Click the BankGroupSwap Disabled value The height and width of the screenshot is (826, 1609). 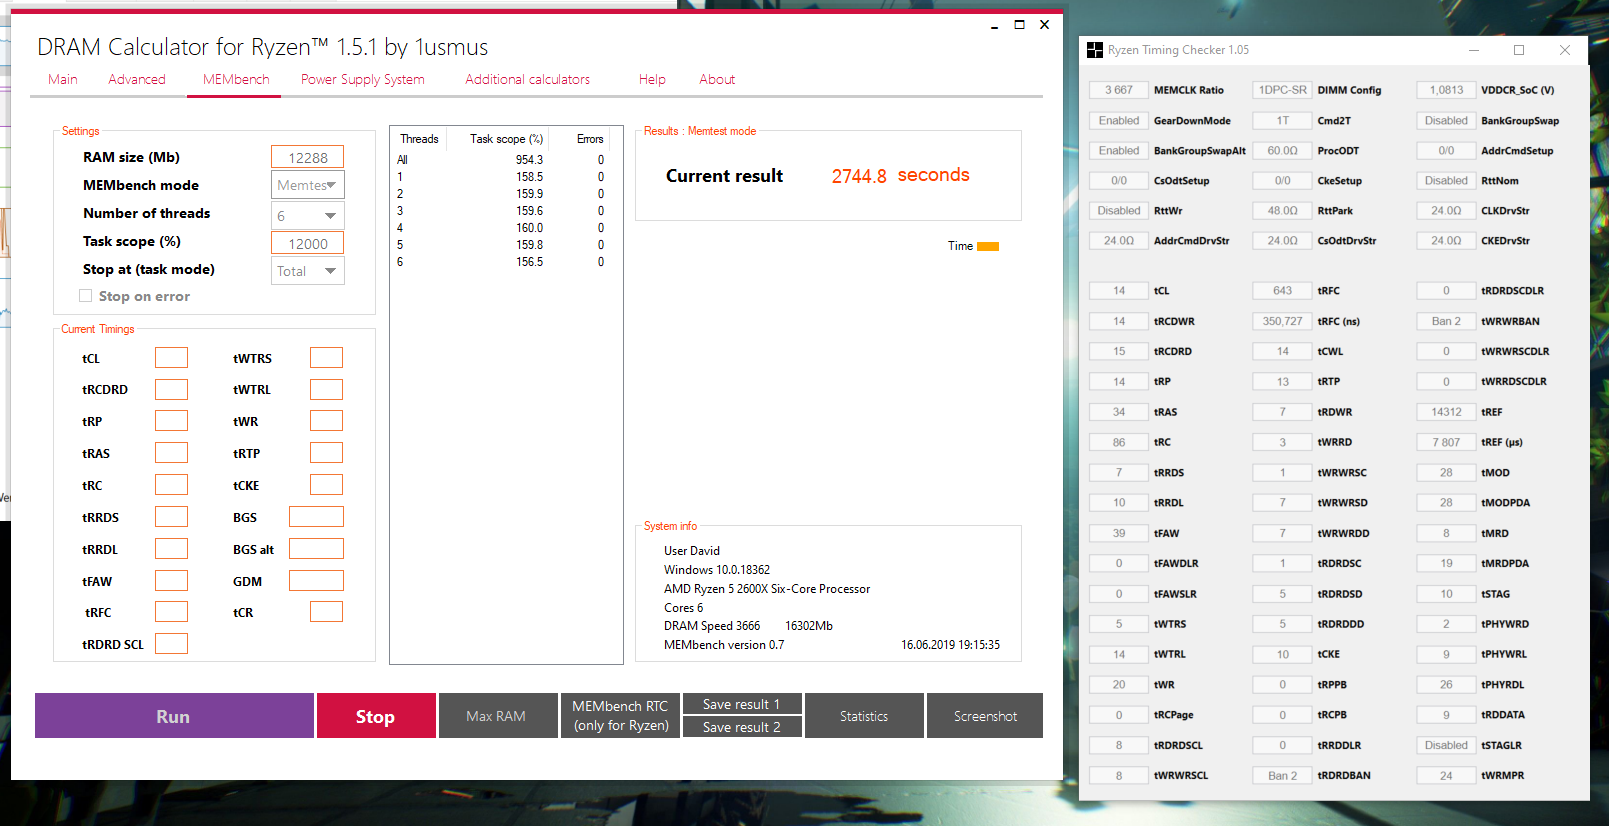pyautogui.click(x=1446, y=120)
